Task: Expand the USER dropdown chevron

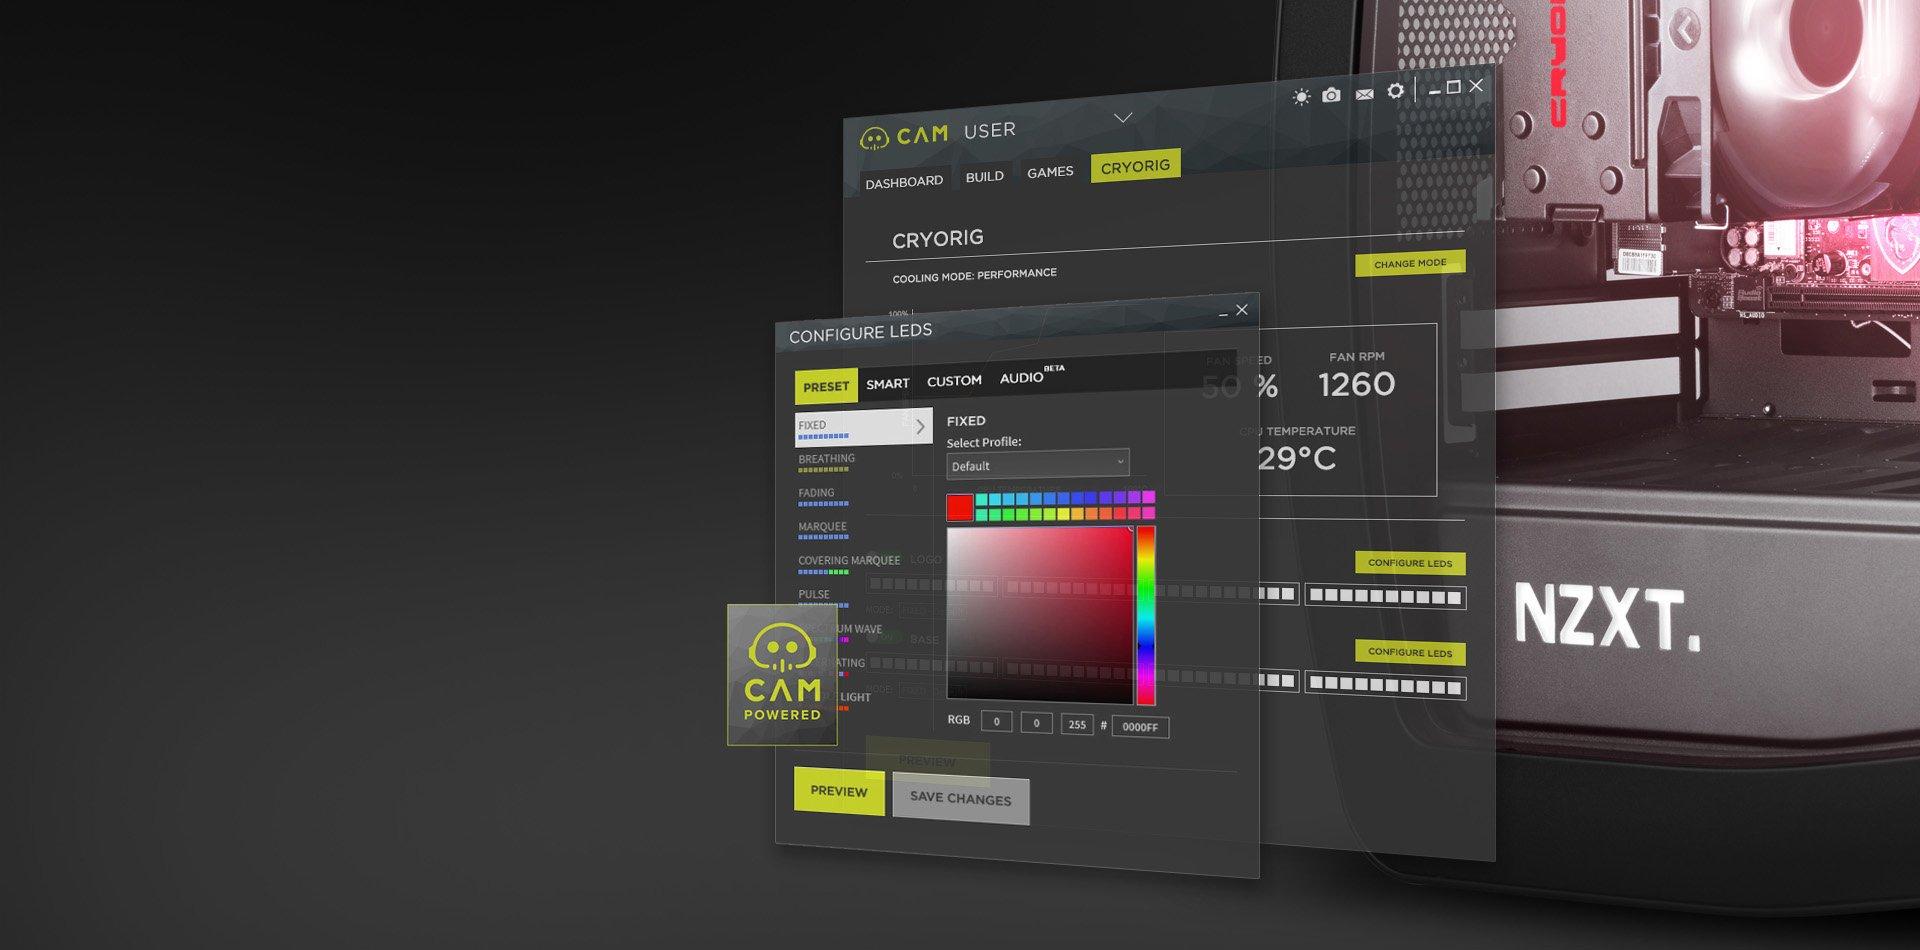Action: (1123, 118)
